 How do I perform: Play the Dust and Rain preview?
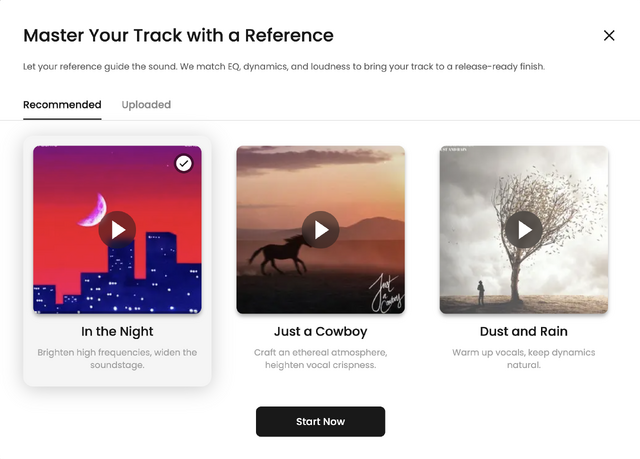click(x=524, y=230)
